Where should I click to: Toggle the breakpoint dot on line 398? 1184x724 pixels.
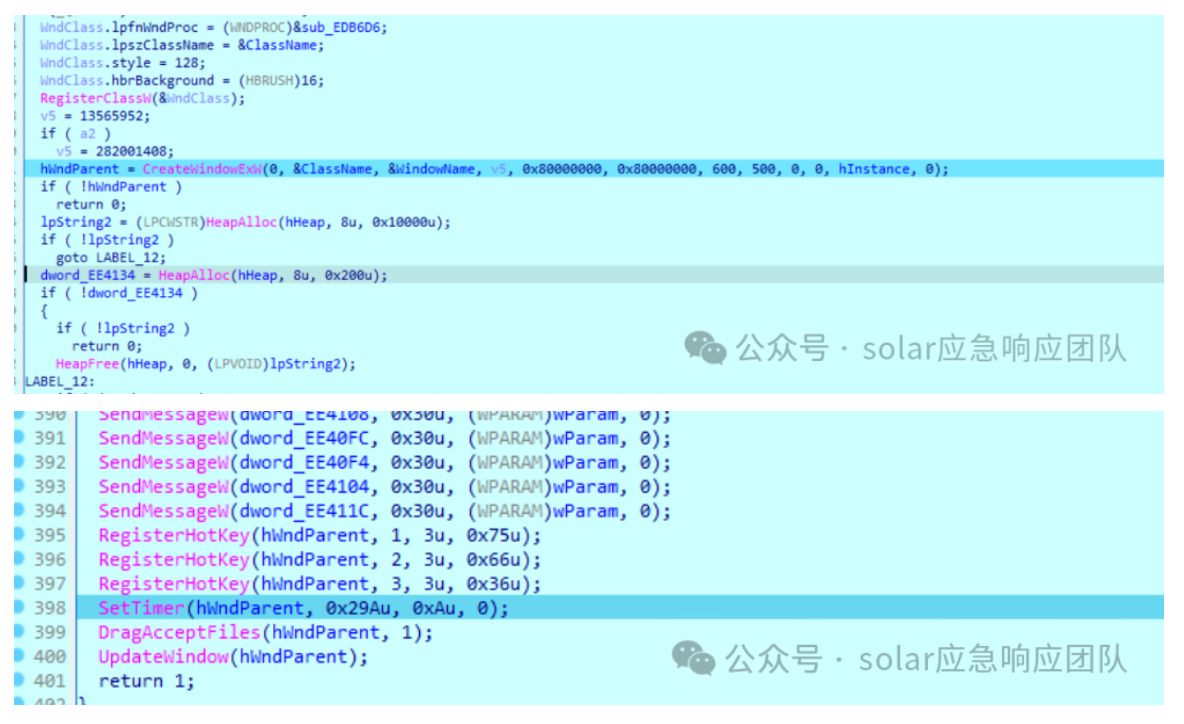pyautogui.click(x=19, y=608)
